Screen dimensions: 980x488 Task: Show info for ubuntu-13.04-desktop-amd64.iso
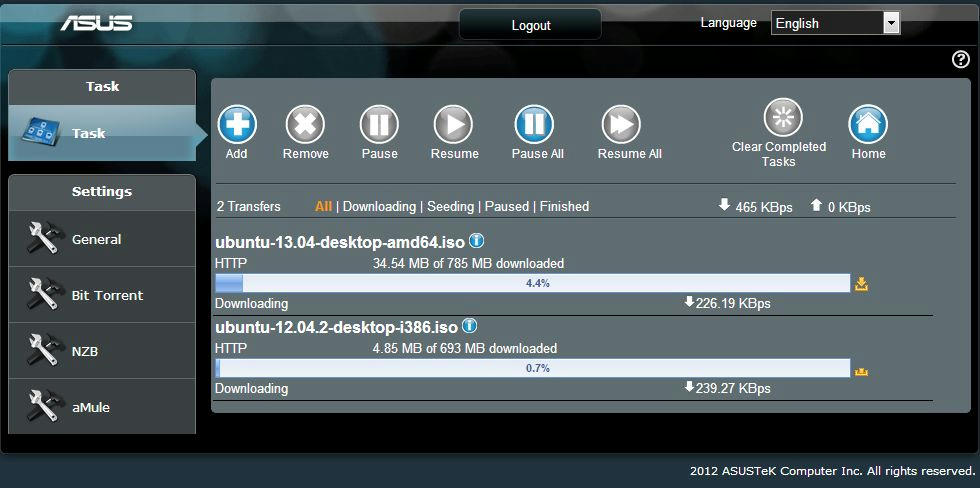click(x=476, y=241)
